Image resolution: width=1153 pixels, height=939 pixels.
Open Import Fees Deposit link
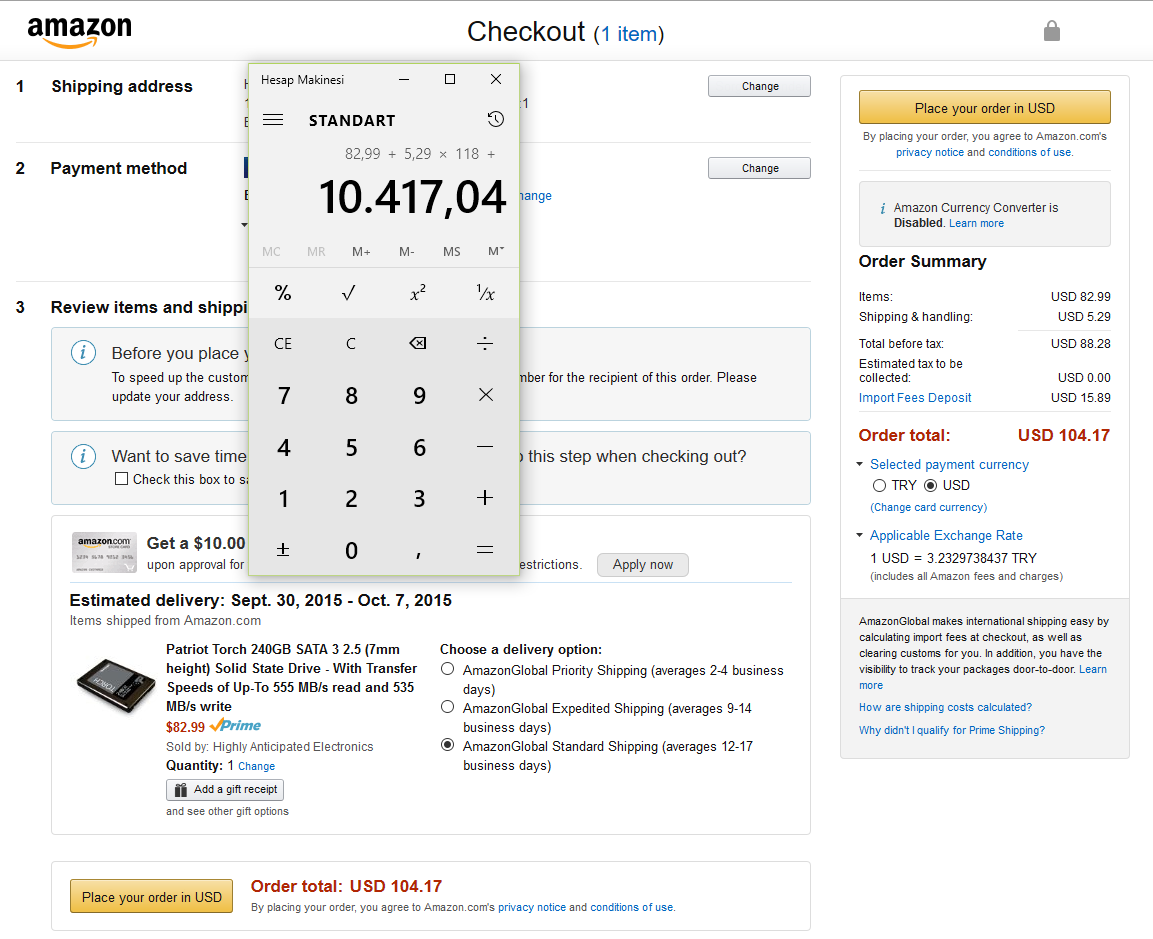point(915,398)
